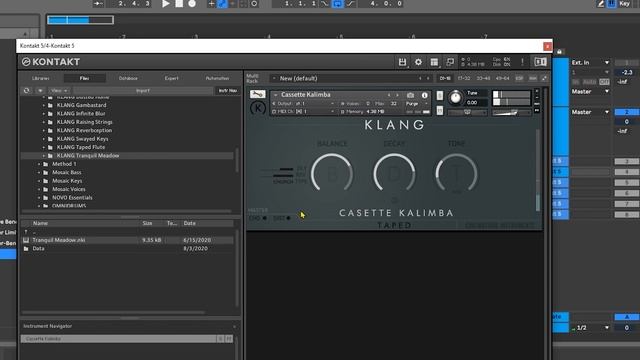Open the Purge dropdown menu

click(x=416, y=104)
